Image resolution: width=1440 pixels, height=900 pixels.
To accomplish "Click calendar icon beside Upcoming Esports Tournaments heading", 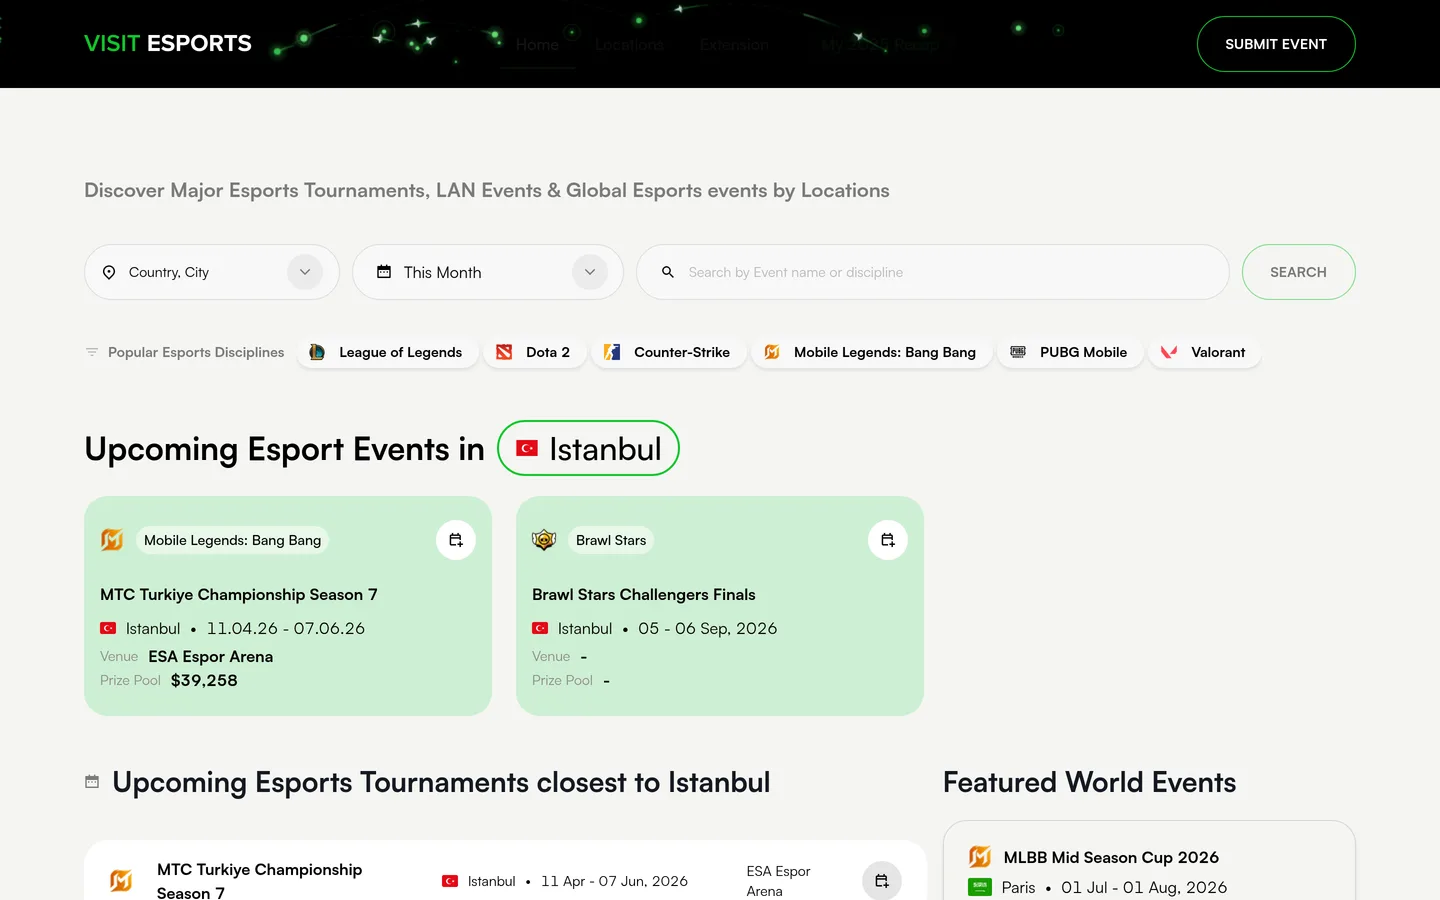I will 92,782.
